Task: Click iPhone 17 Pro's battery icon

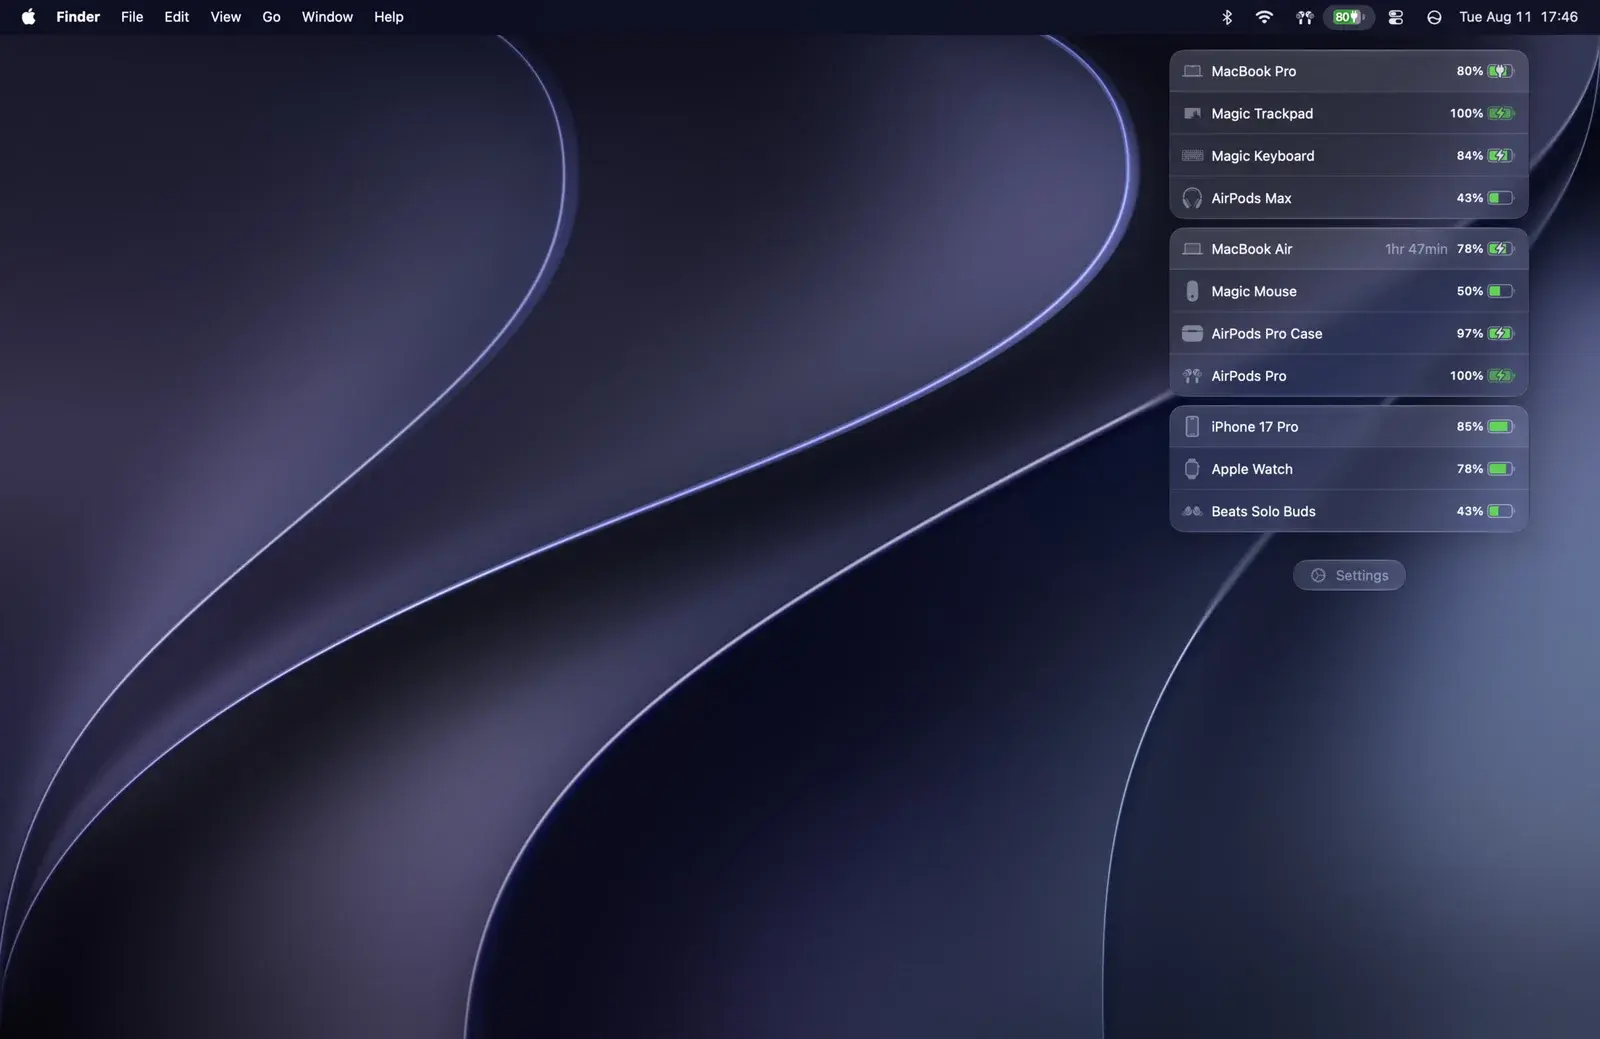Action: [x=1501, y=426]
